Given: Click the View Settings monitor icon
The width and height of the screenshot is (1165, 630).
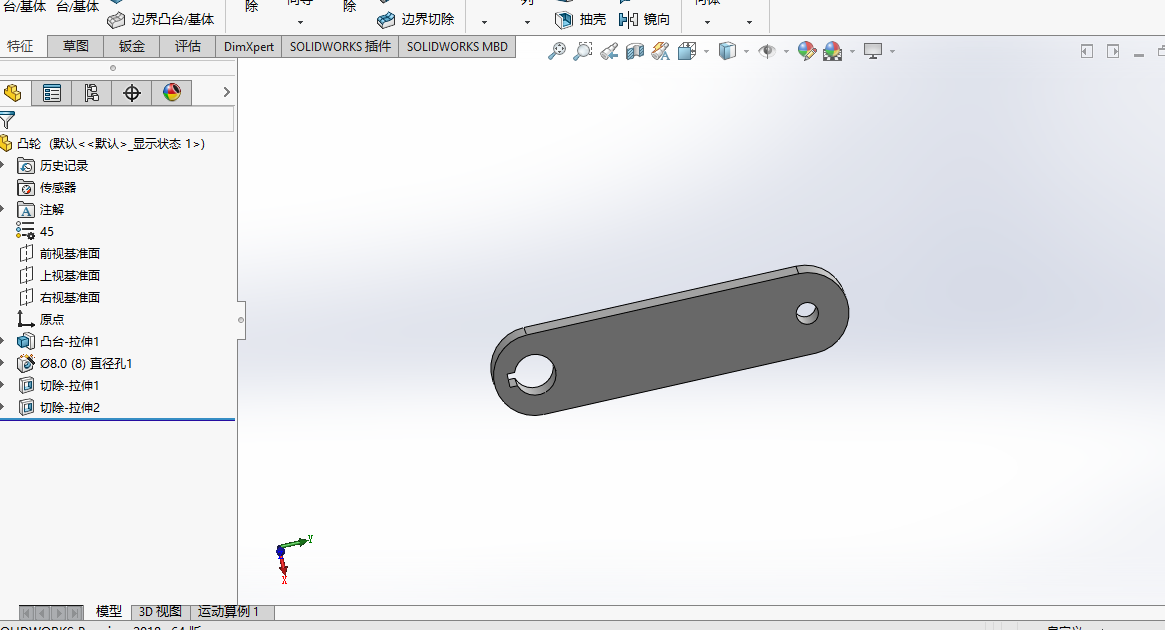Looking at the screenshot, I should [873, 51].
